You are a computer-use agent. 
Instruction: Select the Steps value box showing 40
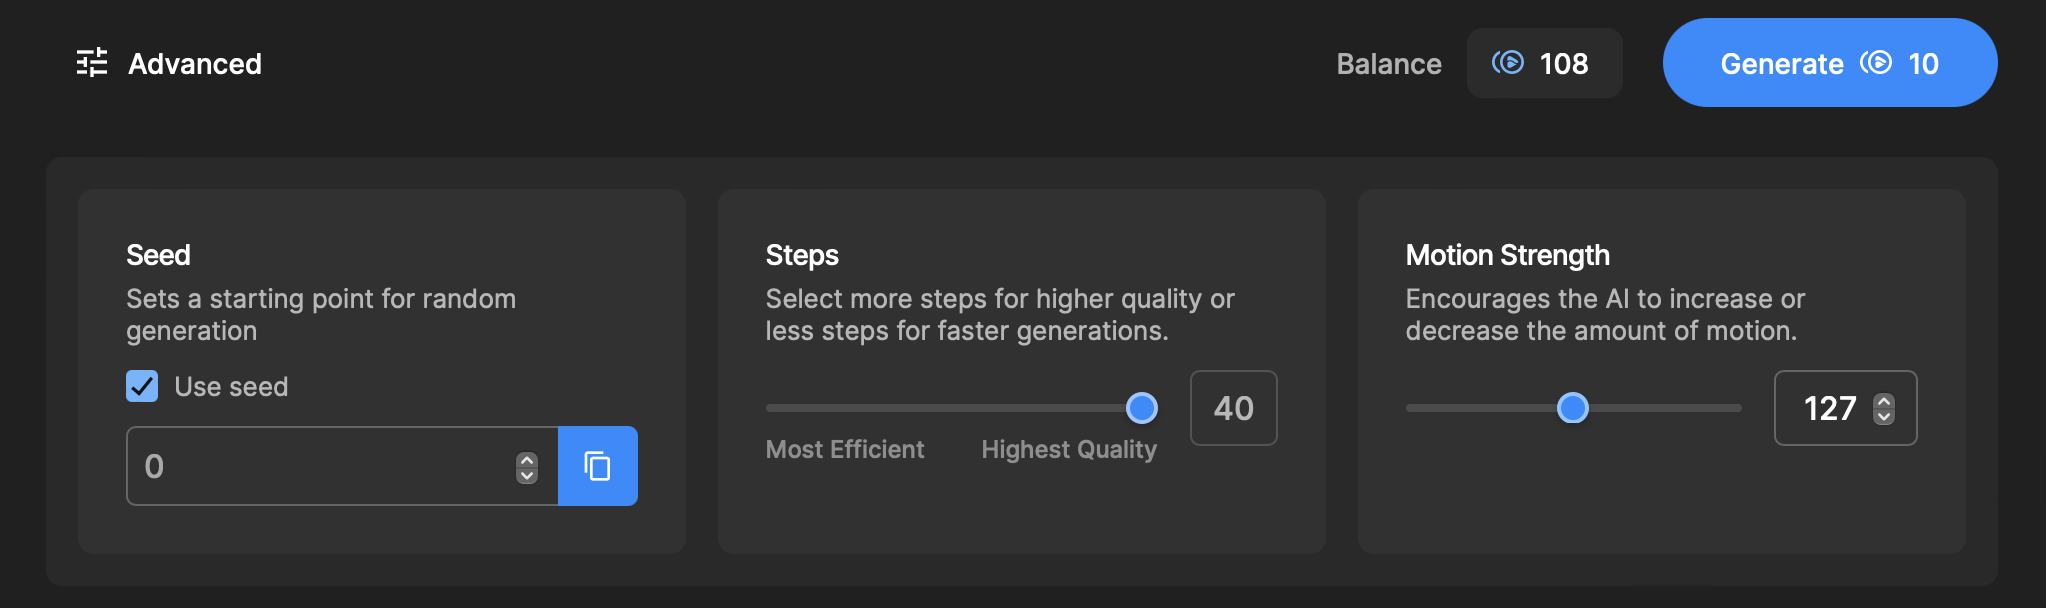(1233, 408)
